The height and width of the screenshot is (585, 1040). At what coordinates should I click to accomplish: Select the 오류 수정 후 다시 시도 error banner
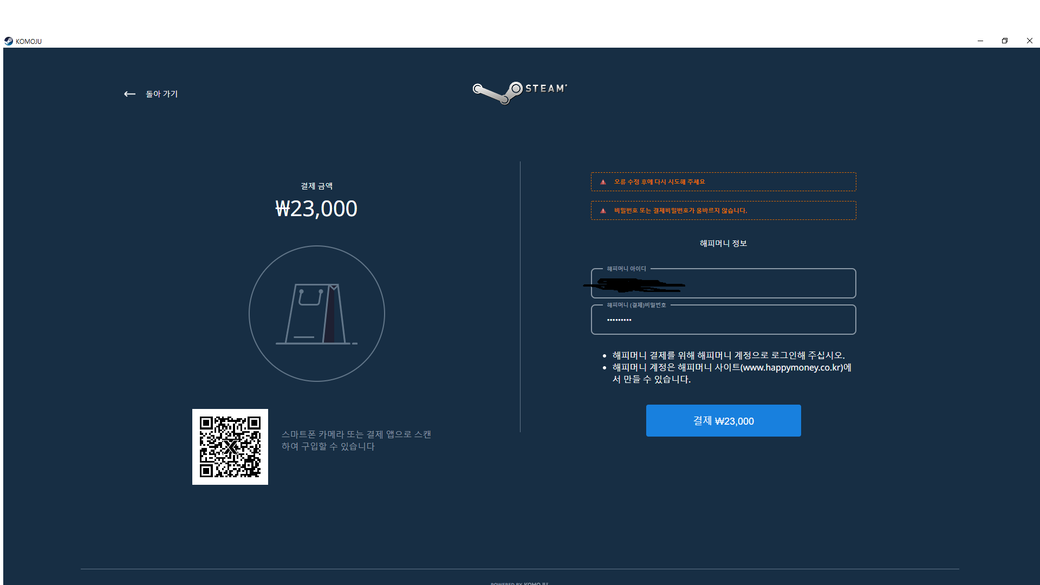click(723, 182)
